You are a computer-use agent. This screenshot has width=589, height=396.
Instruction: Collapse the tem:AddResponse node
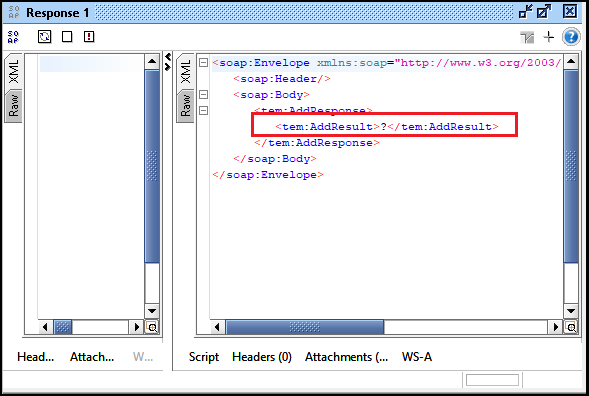(x=203, y=110)
